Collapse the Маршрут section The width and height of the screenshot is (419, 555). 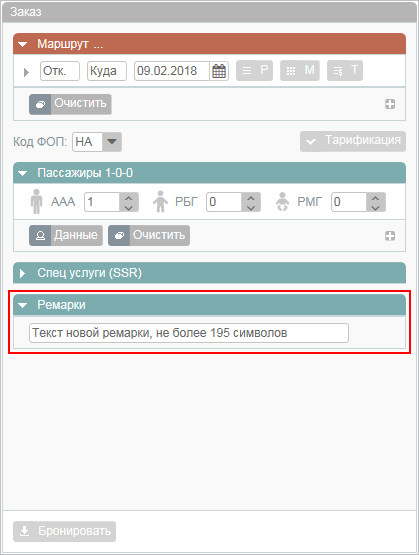[x=23, y=44]
